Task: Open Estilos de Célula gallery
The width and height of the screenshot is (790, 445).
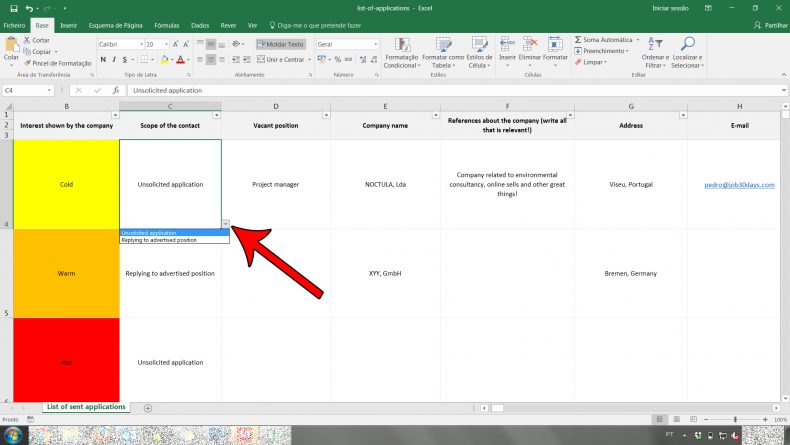Action: 479,53
